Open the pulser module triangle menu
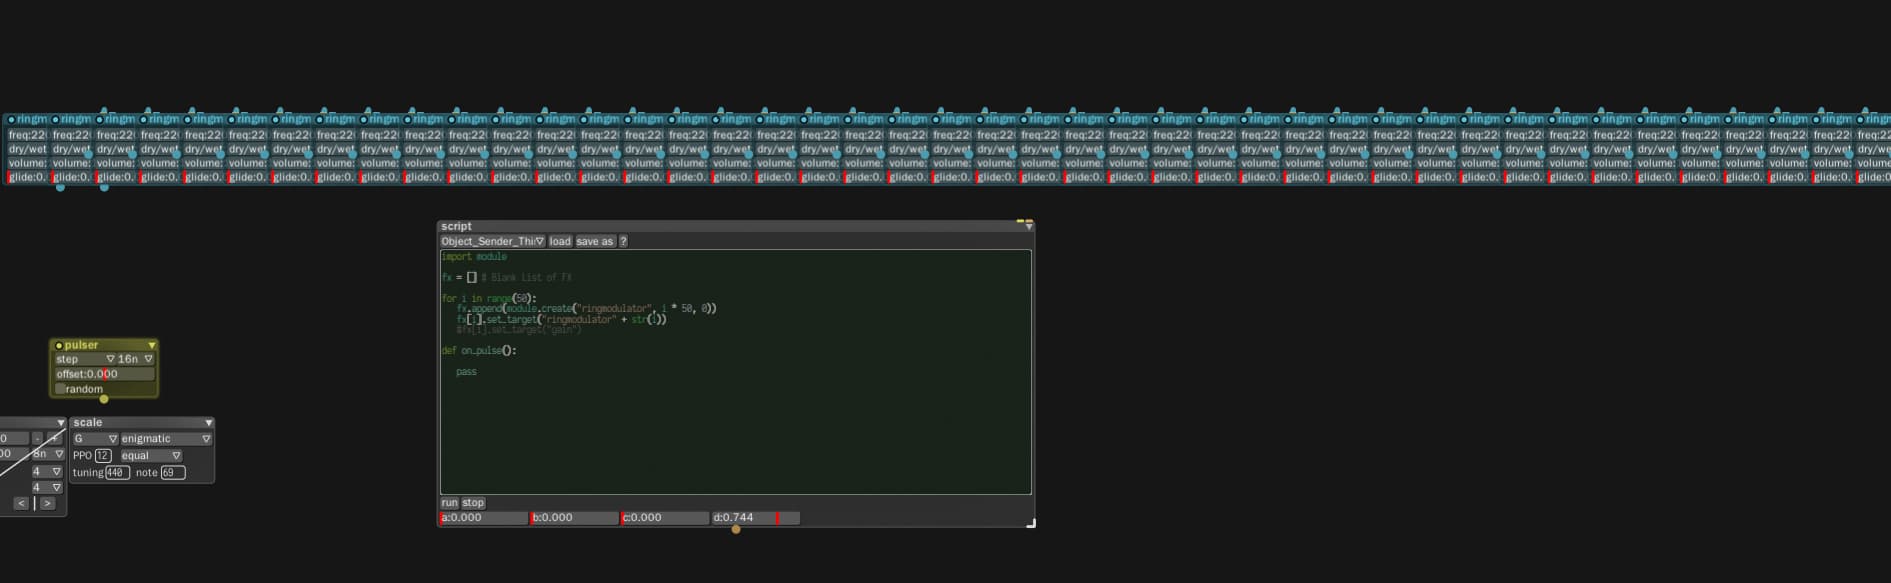Viewport: 1891px width, 583px height. pyautogui.click(x=152, y=345)
